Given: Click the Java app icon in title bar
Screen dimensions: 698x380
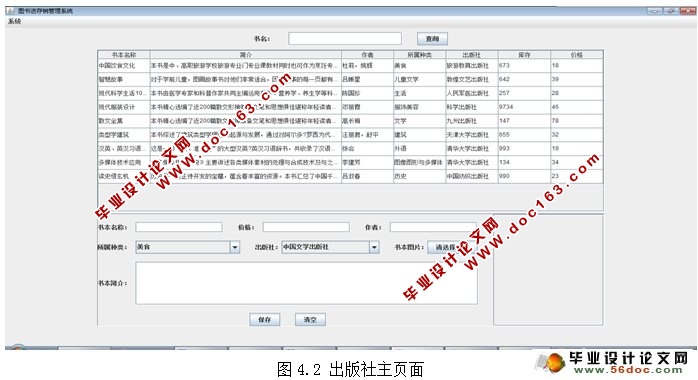Looking at the screenshot, I should (11, 11).
